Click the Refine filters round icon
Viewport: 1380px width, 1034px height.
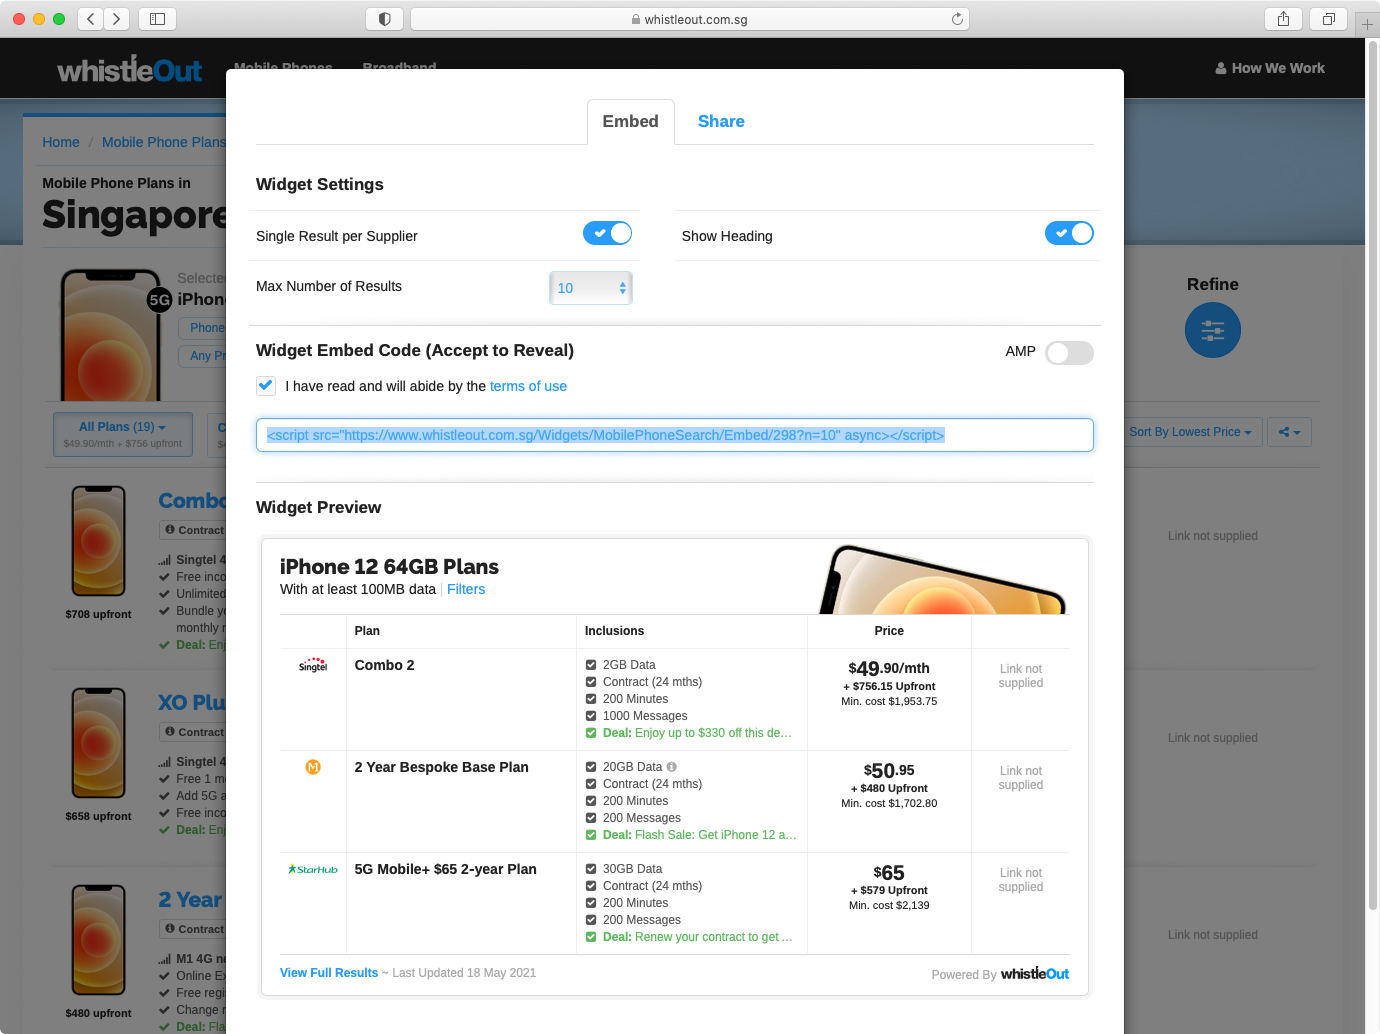coord(1212,331)
